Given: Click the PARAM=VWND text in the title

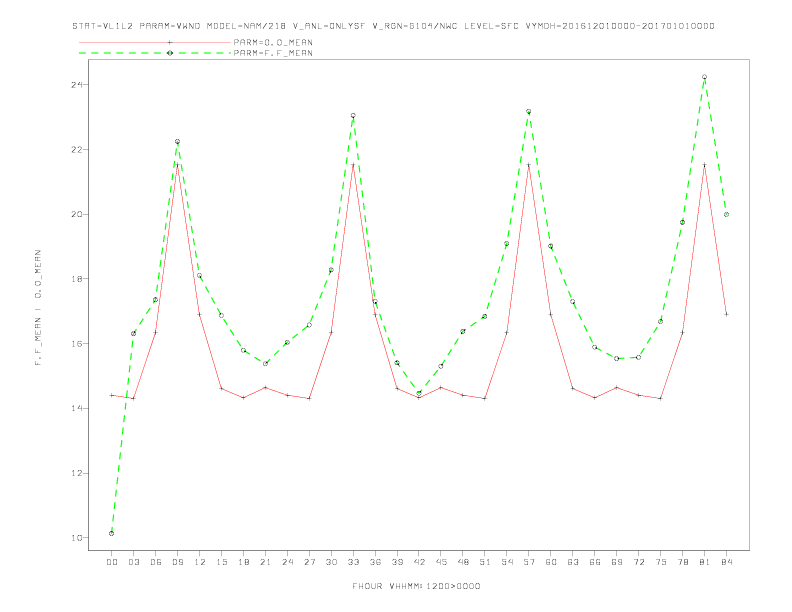Looking at the screenshot, I should (170, 26).
